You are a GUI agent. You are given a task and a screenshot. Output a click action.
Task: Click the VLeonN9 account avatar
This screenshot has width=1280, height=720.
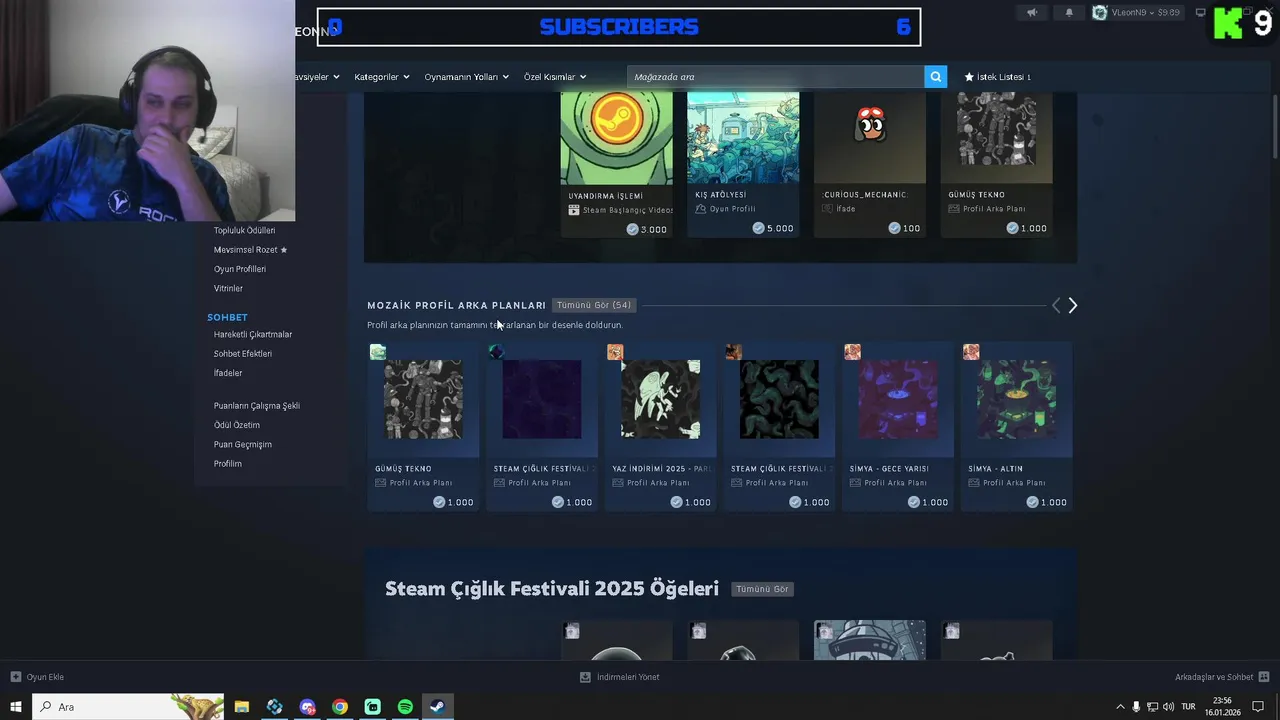click(1100, 13)
